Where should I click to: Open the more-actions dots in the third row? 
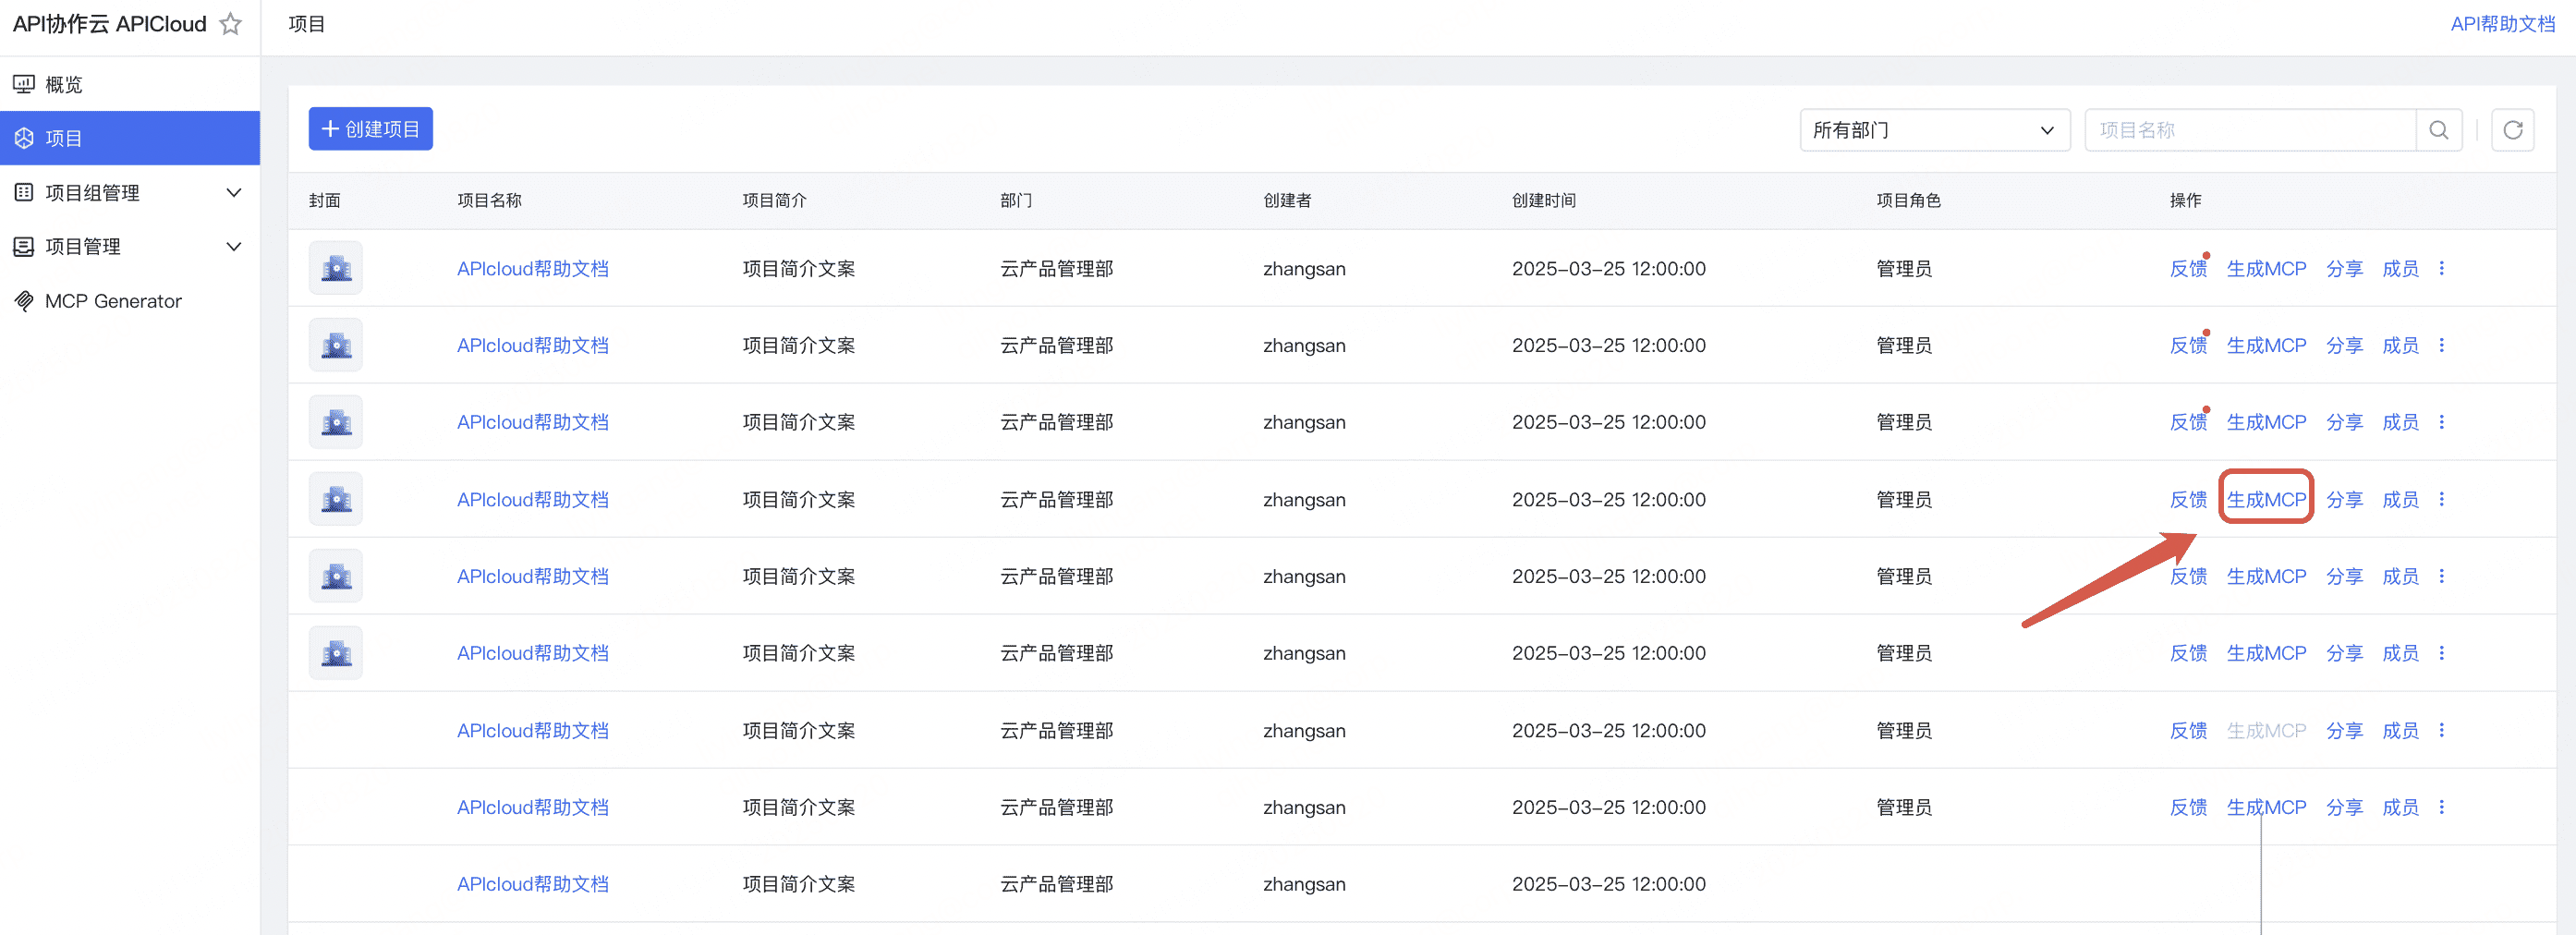pos(2441,422)
